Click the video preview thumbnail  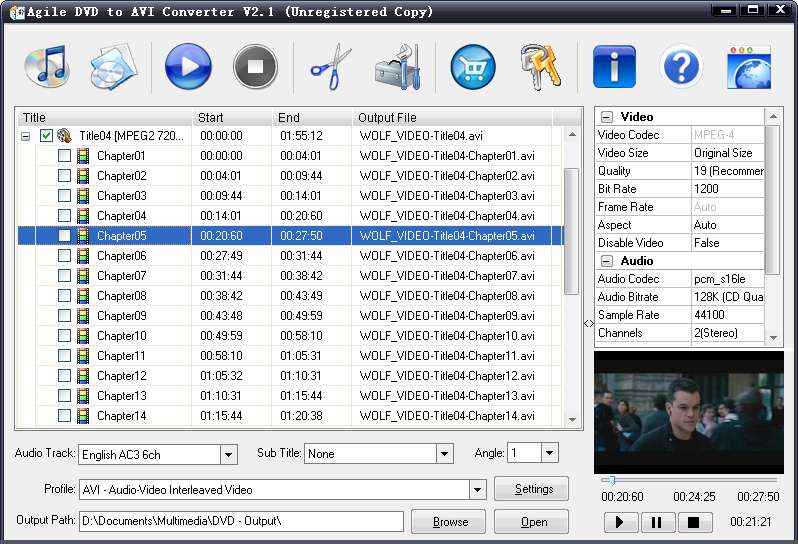coord(689,412)
